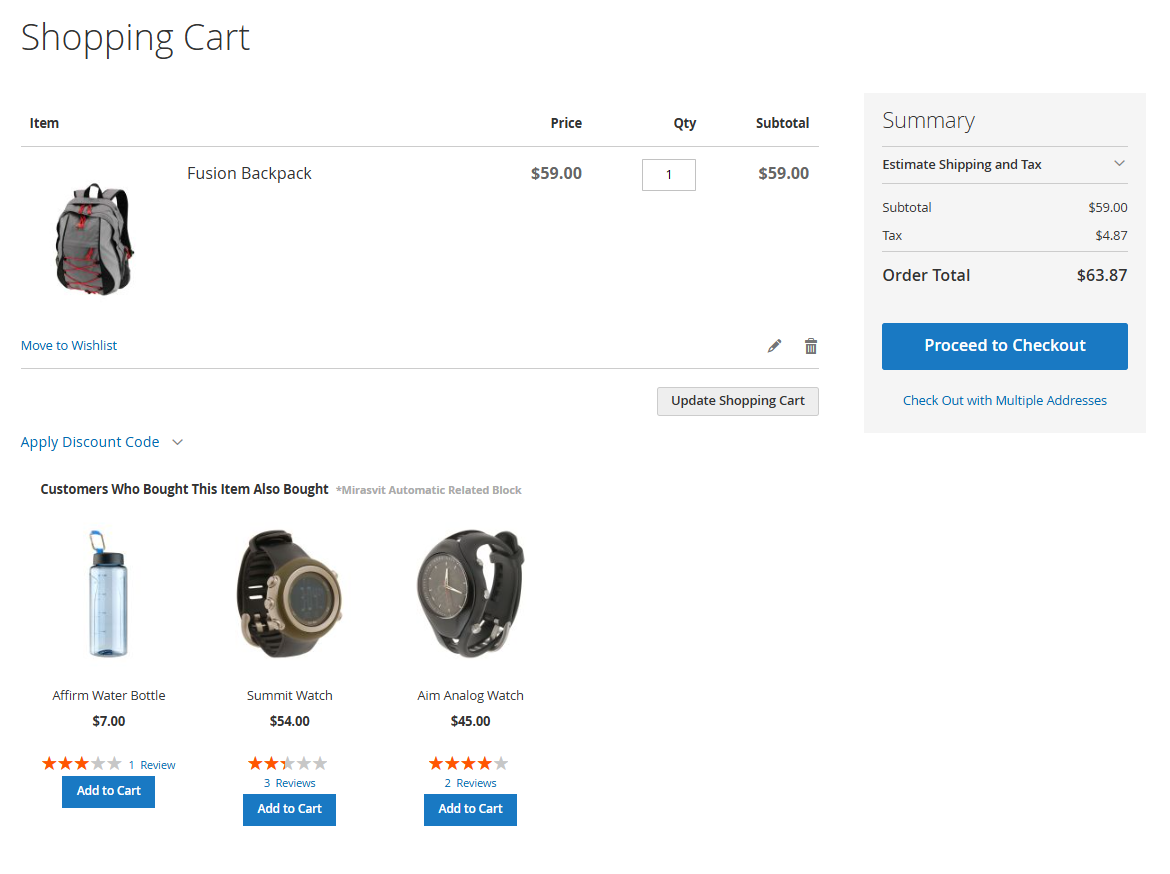Click Move to Wishlist
The height and width of the screenshot is (874, 1170).
(68, 345)
